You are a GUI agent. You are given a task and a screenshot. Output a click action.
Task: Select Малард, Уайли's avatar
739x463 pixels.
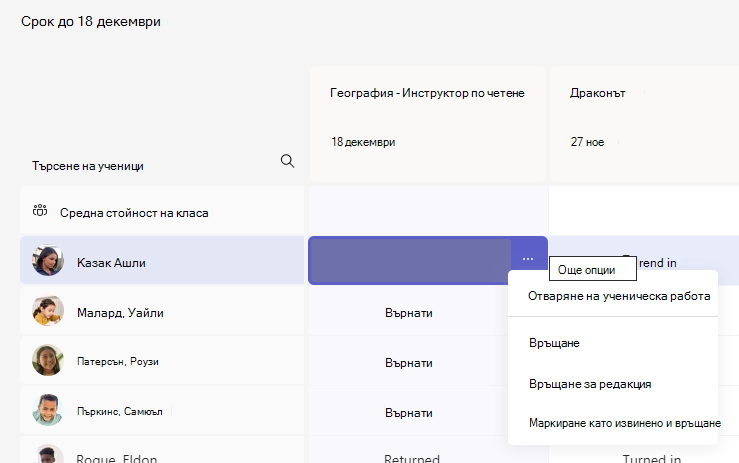point(48,310)
